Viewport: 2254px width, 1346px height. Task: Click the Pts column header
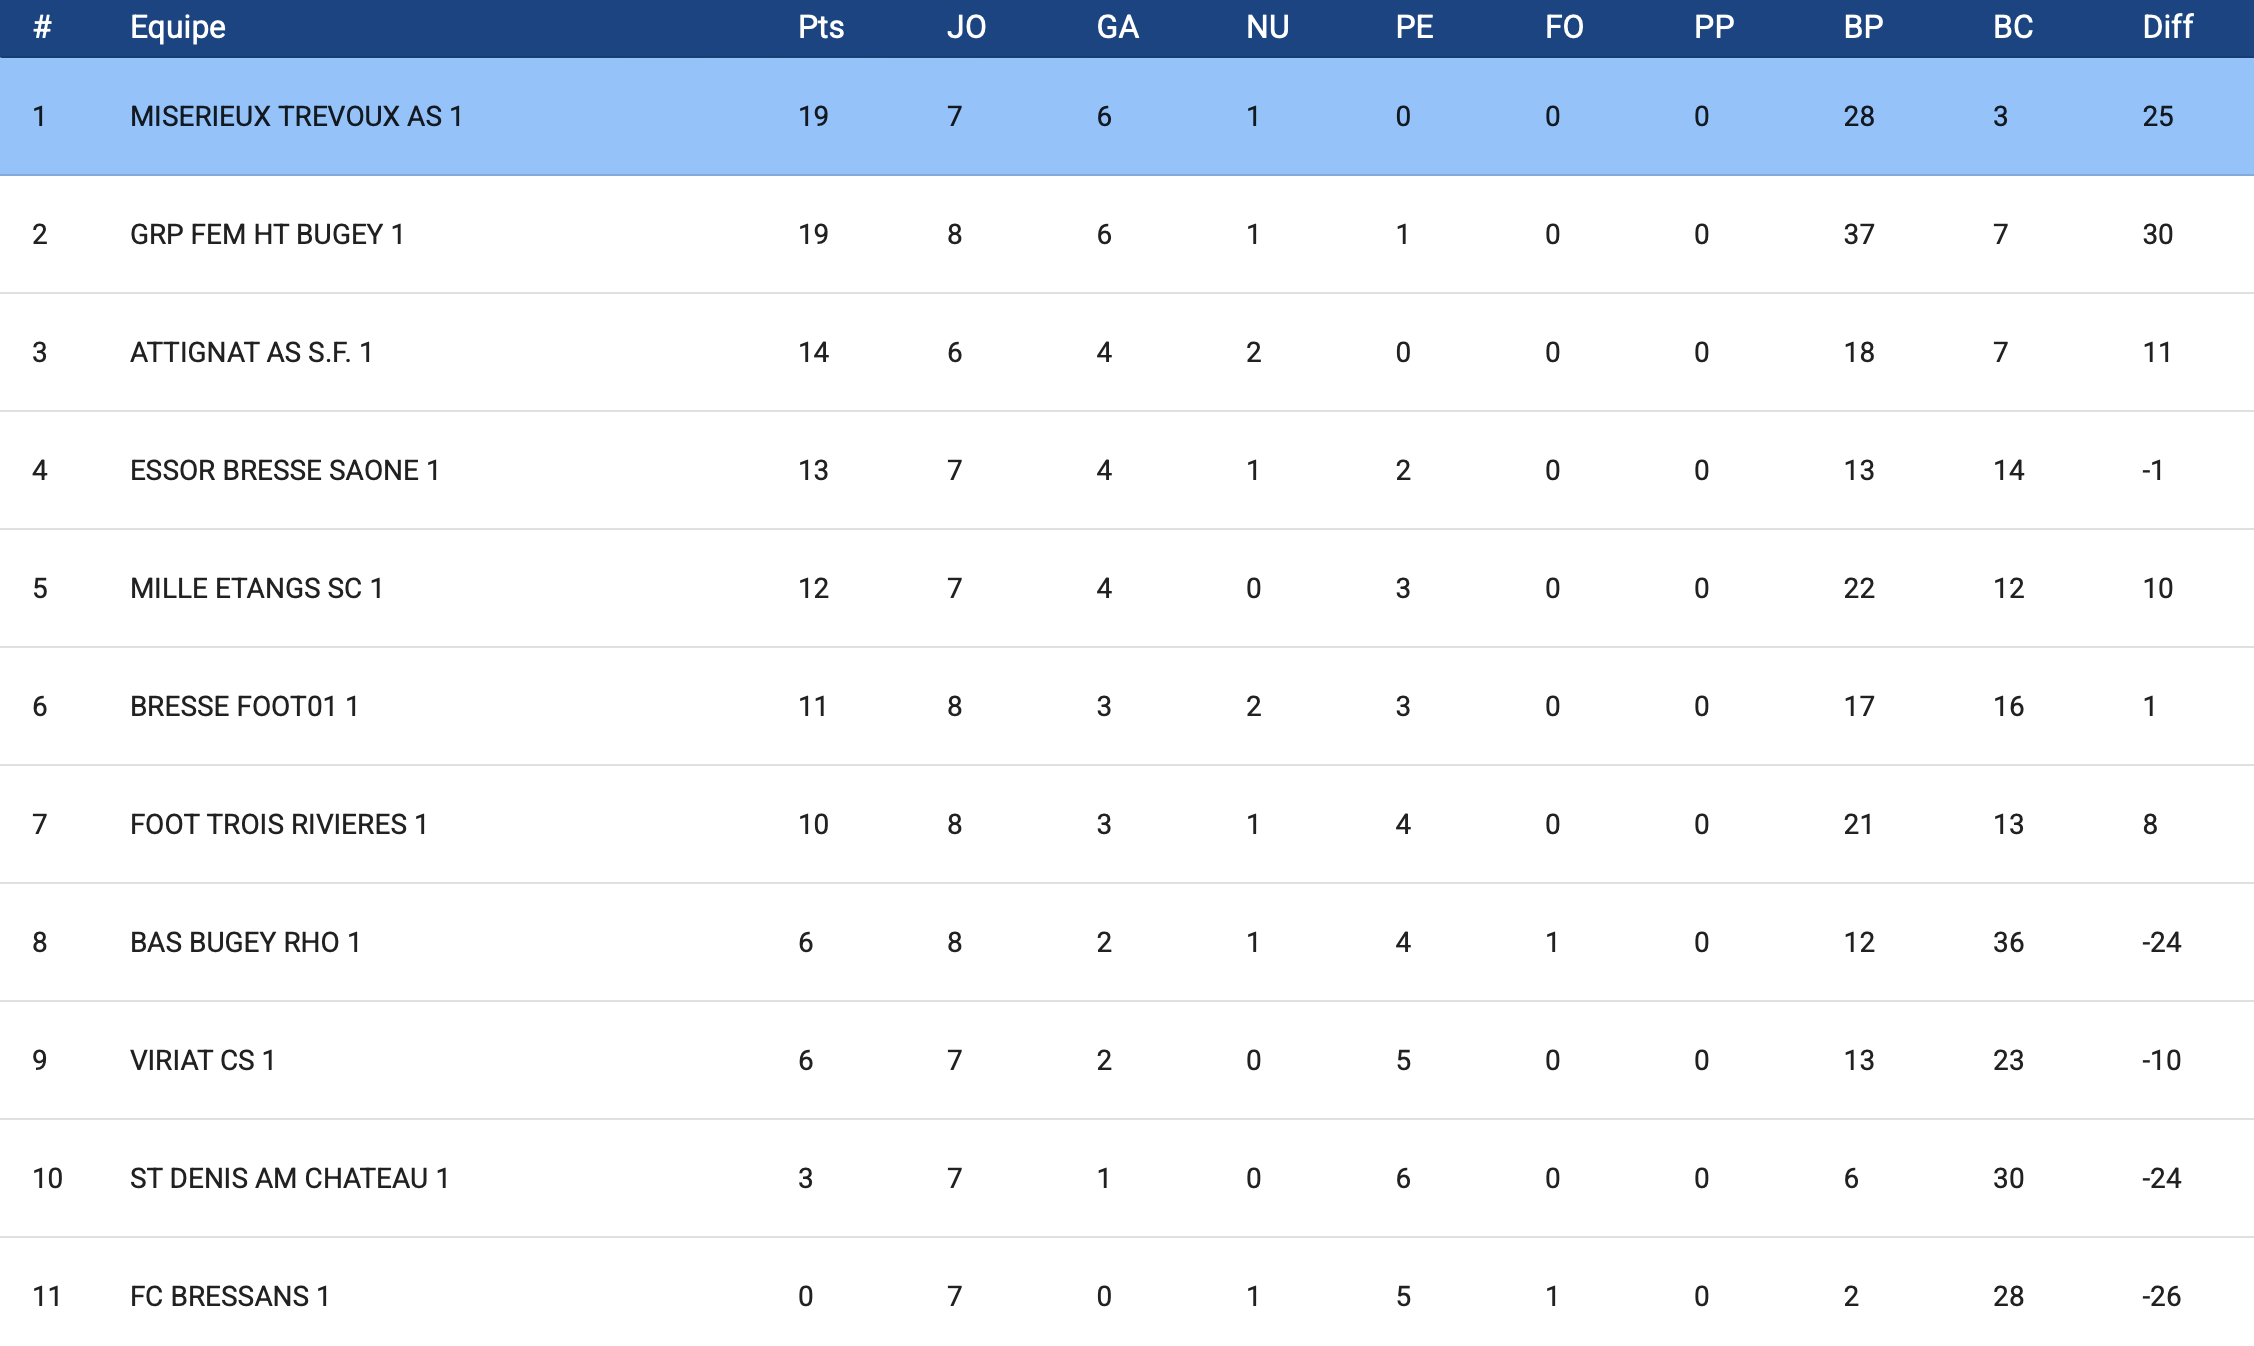pos(821,27)
